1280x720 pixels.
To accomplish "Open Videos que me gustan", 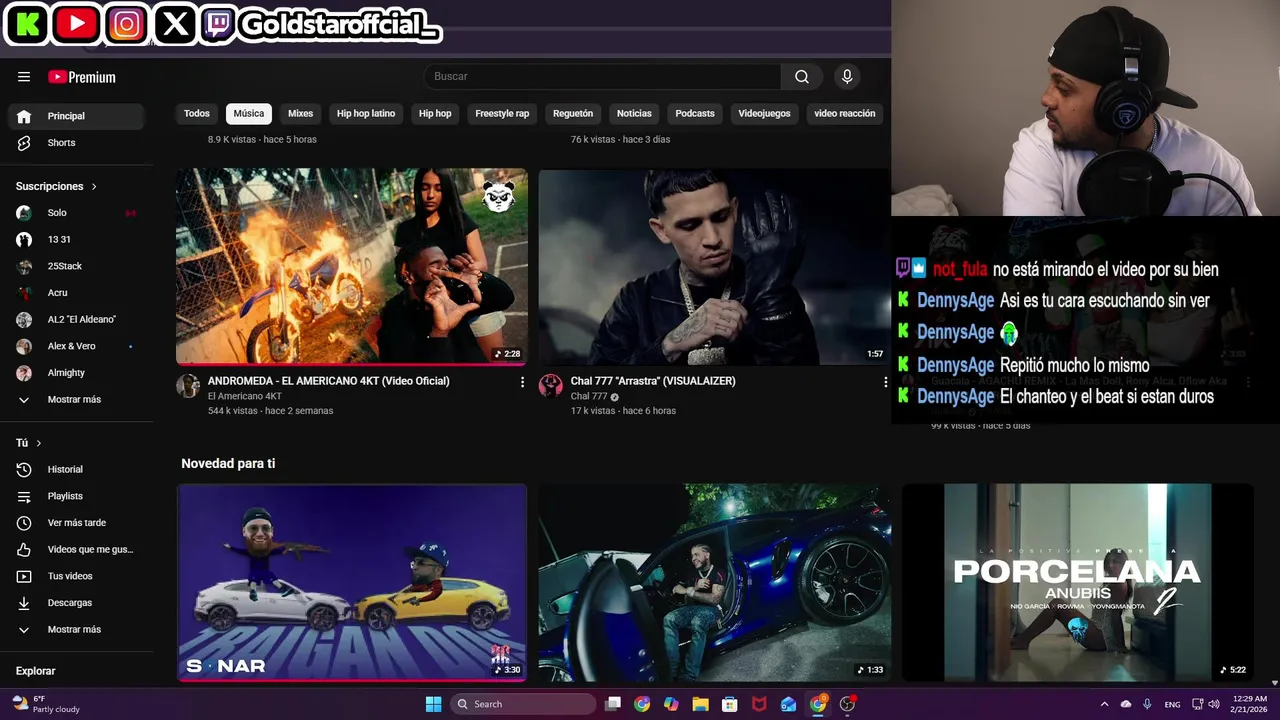I will pos(76,549).
